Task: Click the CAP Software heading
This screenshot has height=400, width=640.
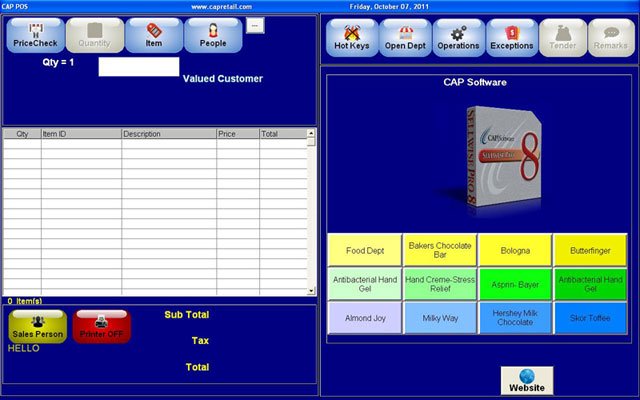Action: click(x=475, y=82)
